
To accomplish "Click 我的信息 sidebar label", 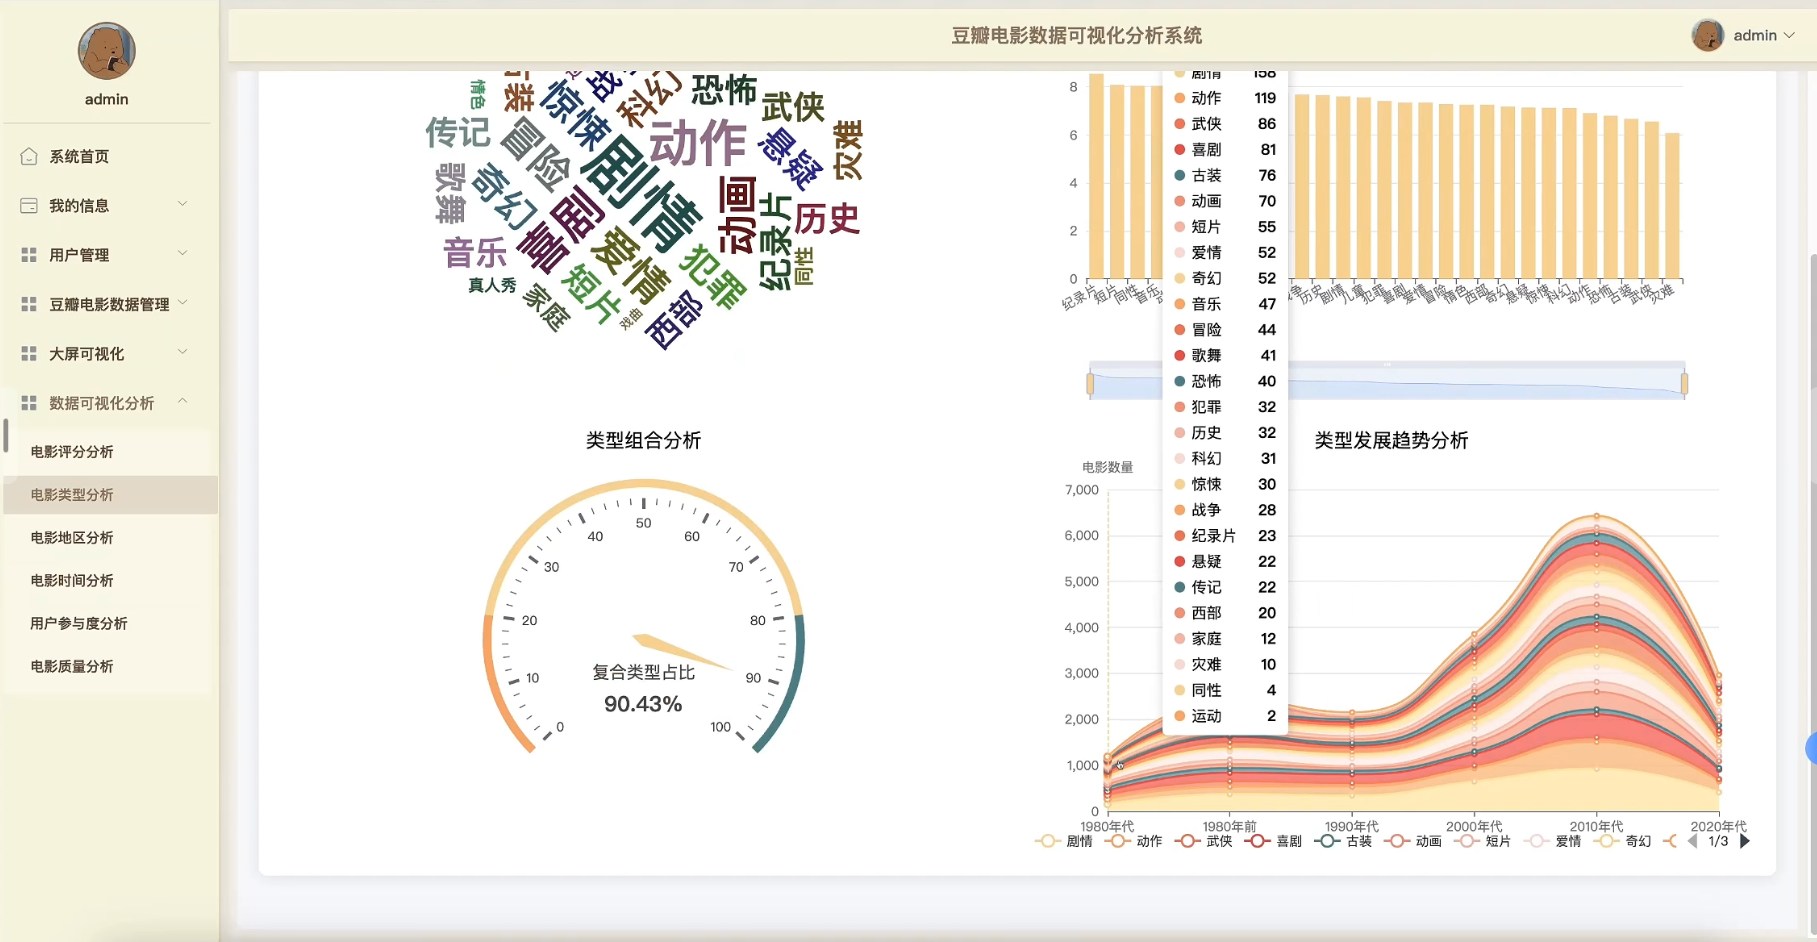I will click(79, 206).
